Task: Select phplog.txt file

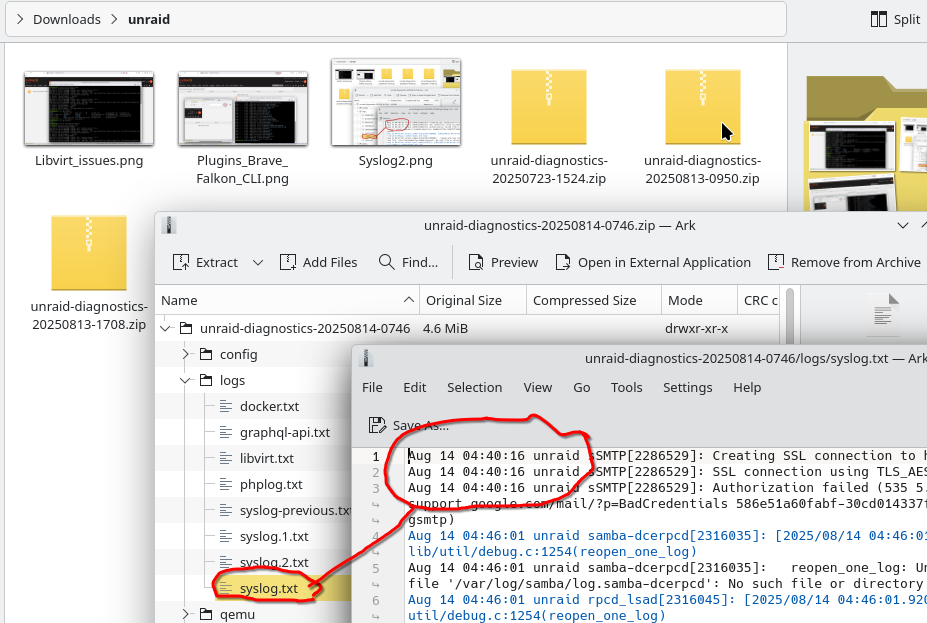Action: point(271,485)
